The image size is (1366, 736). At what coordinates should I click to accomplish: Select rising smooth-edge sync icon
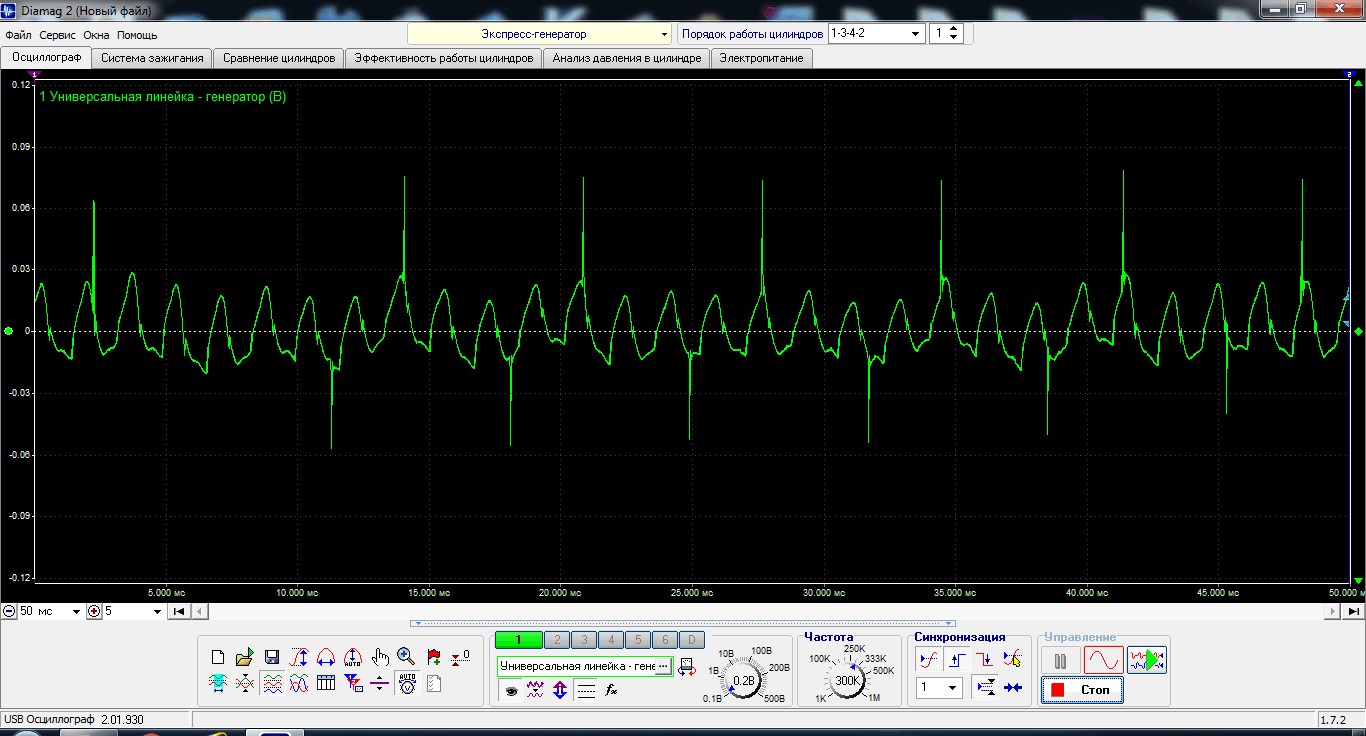pyautogui.click(x=929, y=659)
